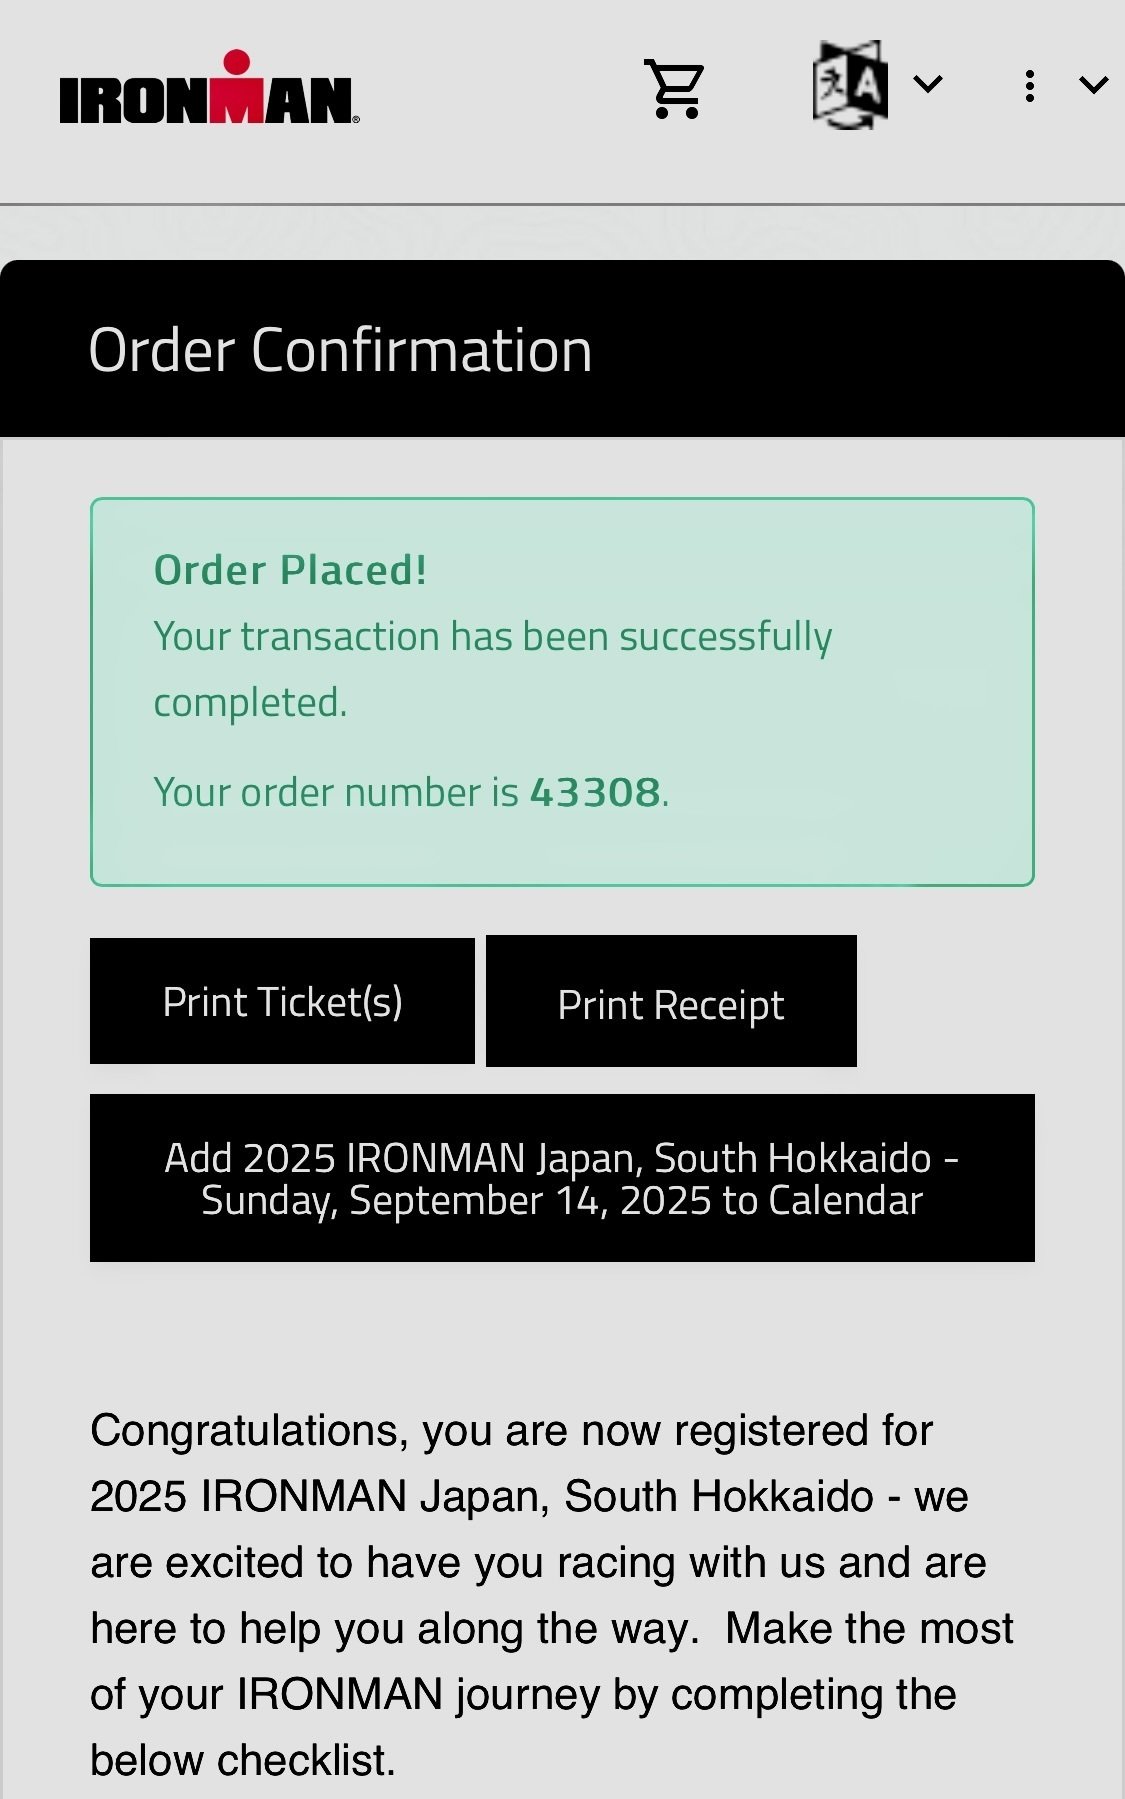Click the 'below checklist' text
This screenshot has width=1125, height=1799.
click(242, 1760)
